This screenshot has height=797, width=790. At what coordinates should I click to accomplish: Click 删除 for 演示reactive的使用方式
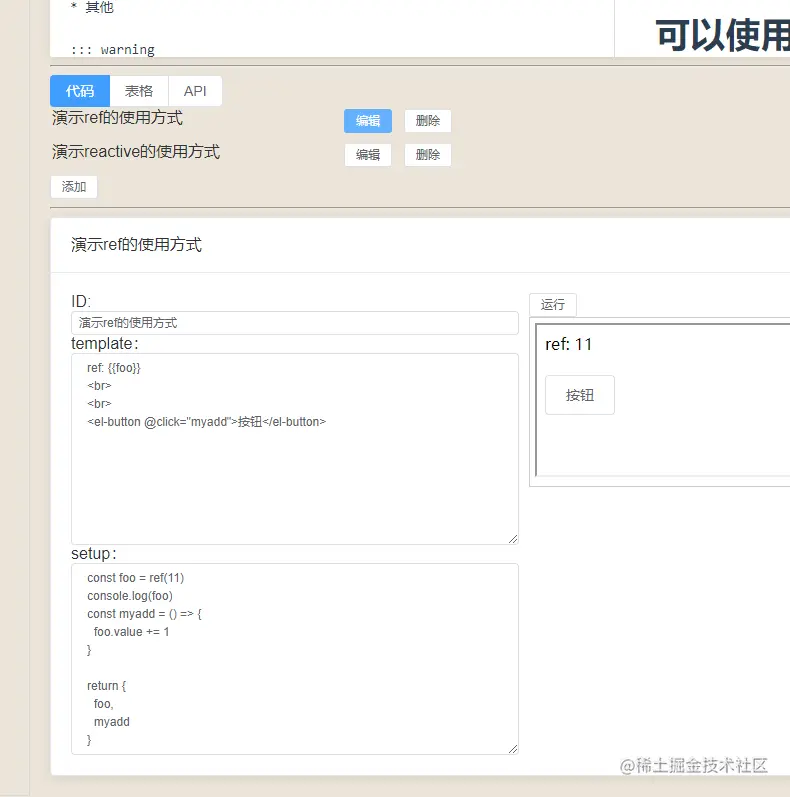coord(428,155)
